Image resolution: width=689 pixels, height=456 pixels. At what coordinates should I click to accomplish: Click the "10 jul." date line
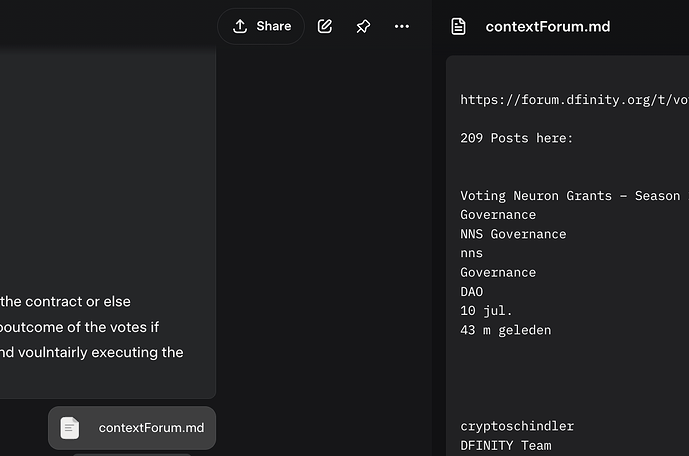(487, 310)
